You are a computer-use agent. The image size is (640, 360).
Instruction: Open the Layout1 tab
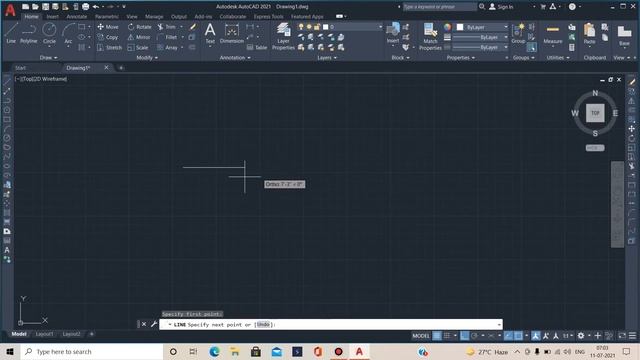pos(44,334)
